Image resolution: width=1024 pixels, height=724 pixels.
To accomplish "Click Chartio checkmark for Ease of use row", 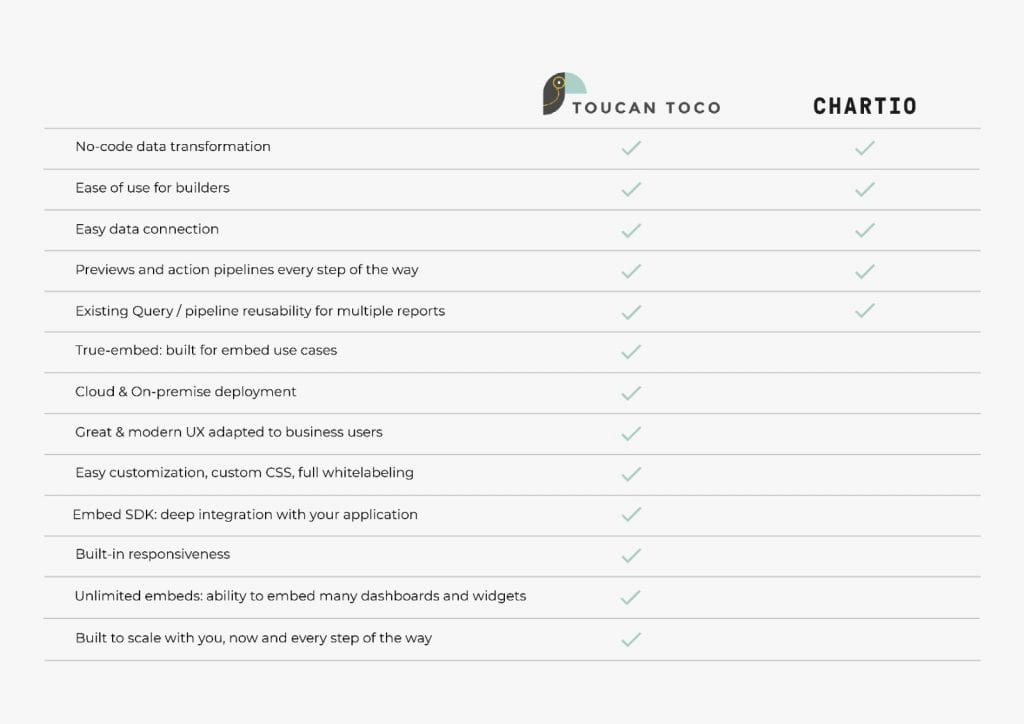I will tap(865, 189).
